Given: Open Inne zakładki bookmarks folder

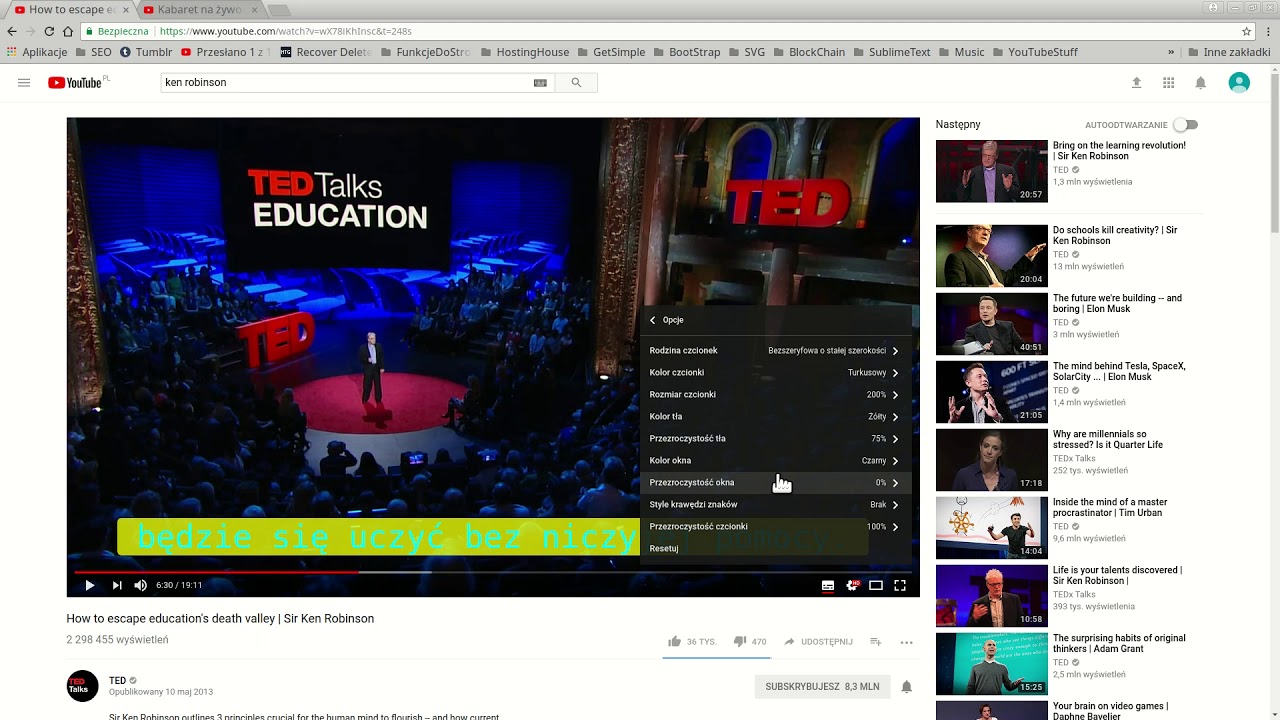Looking at the screenshot, I should [x=1228, y=52].
